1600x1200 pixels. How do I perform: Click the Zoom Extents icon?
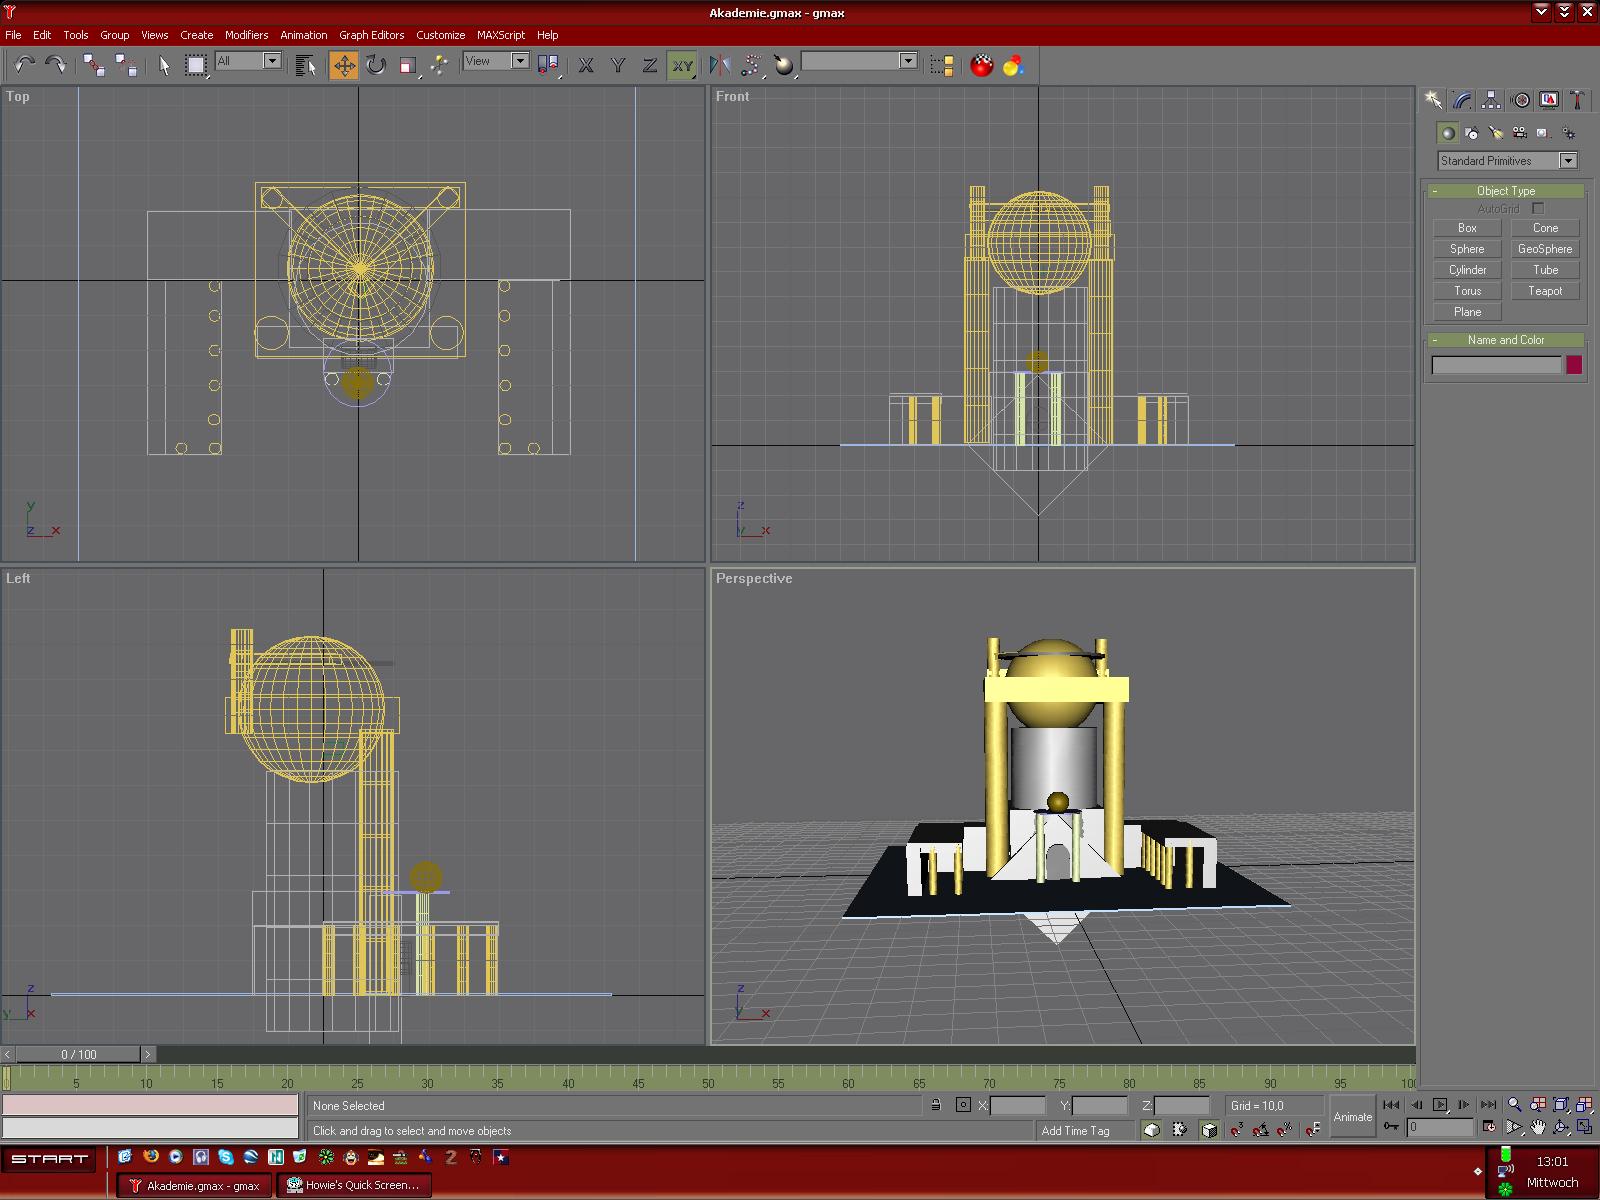pyautogui.click(x=1561, y=1104)
